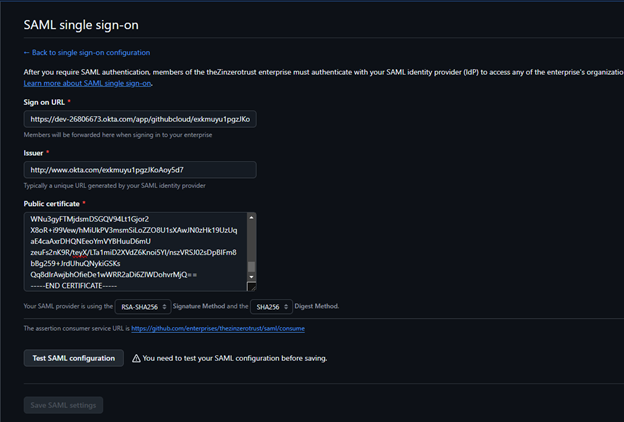The width and height of the screenshot is (624, 422).
Task: Click the 'WNu3gyFTMjdsmDSGQV94Lt1Gjor2' certificate line
Action: coord(90,219)
